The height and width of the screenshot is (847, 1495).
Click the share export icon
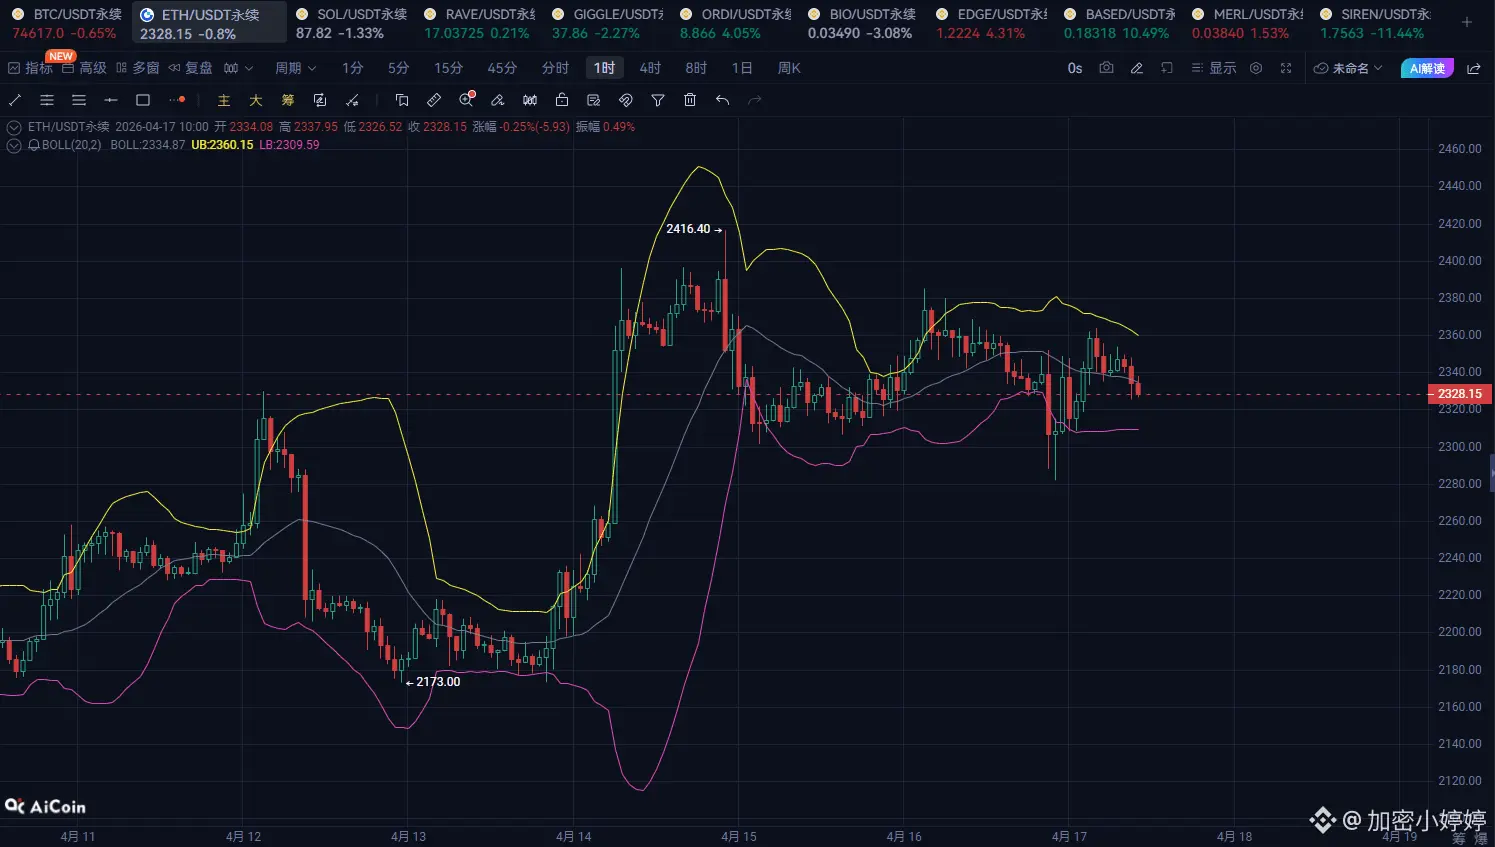pyautogui.click(x=1474, y=68)
